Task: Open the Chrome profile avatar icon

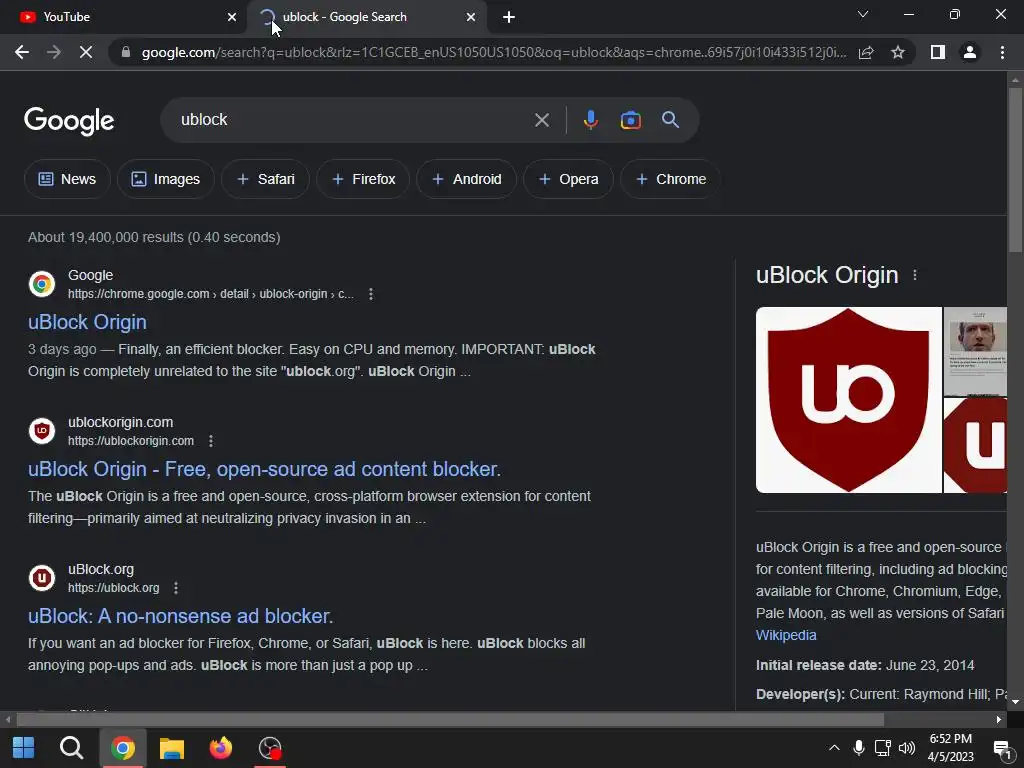Action: 970,52
